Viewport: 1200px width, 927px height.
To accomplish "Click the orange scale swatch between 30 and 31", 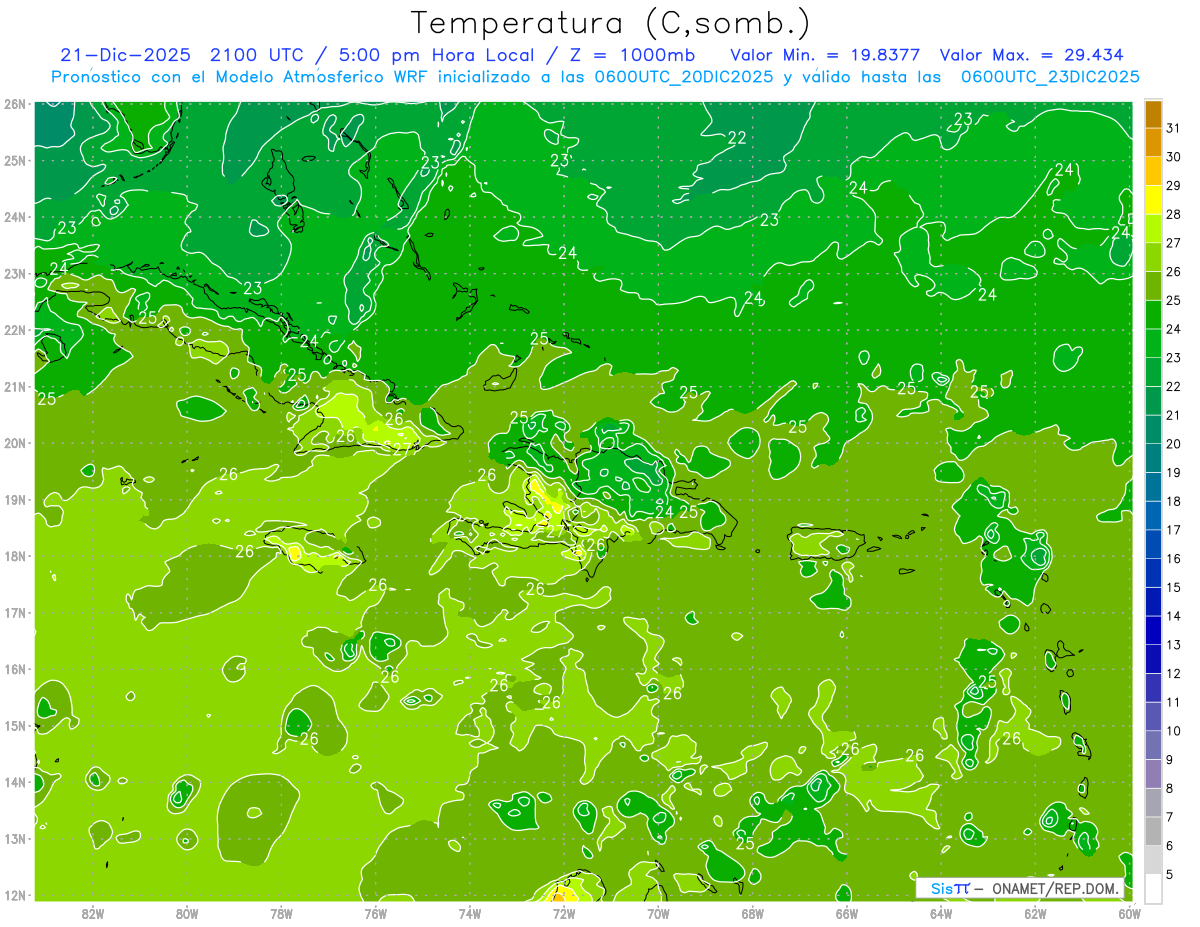I will (1153, 142).
